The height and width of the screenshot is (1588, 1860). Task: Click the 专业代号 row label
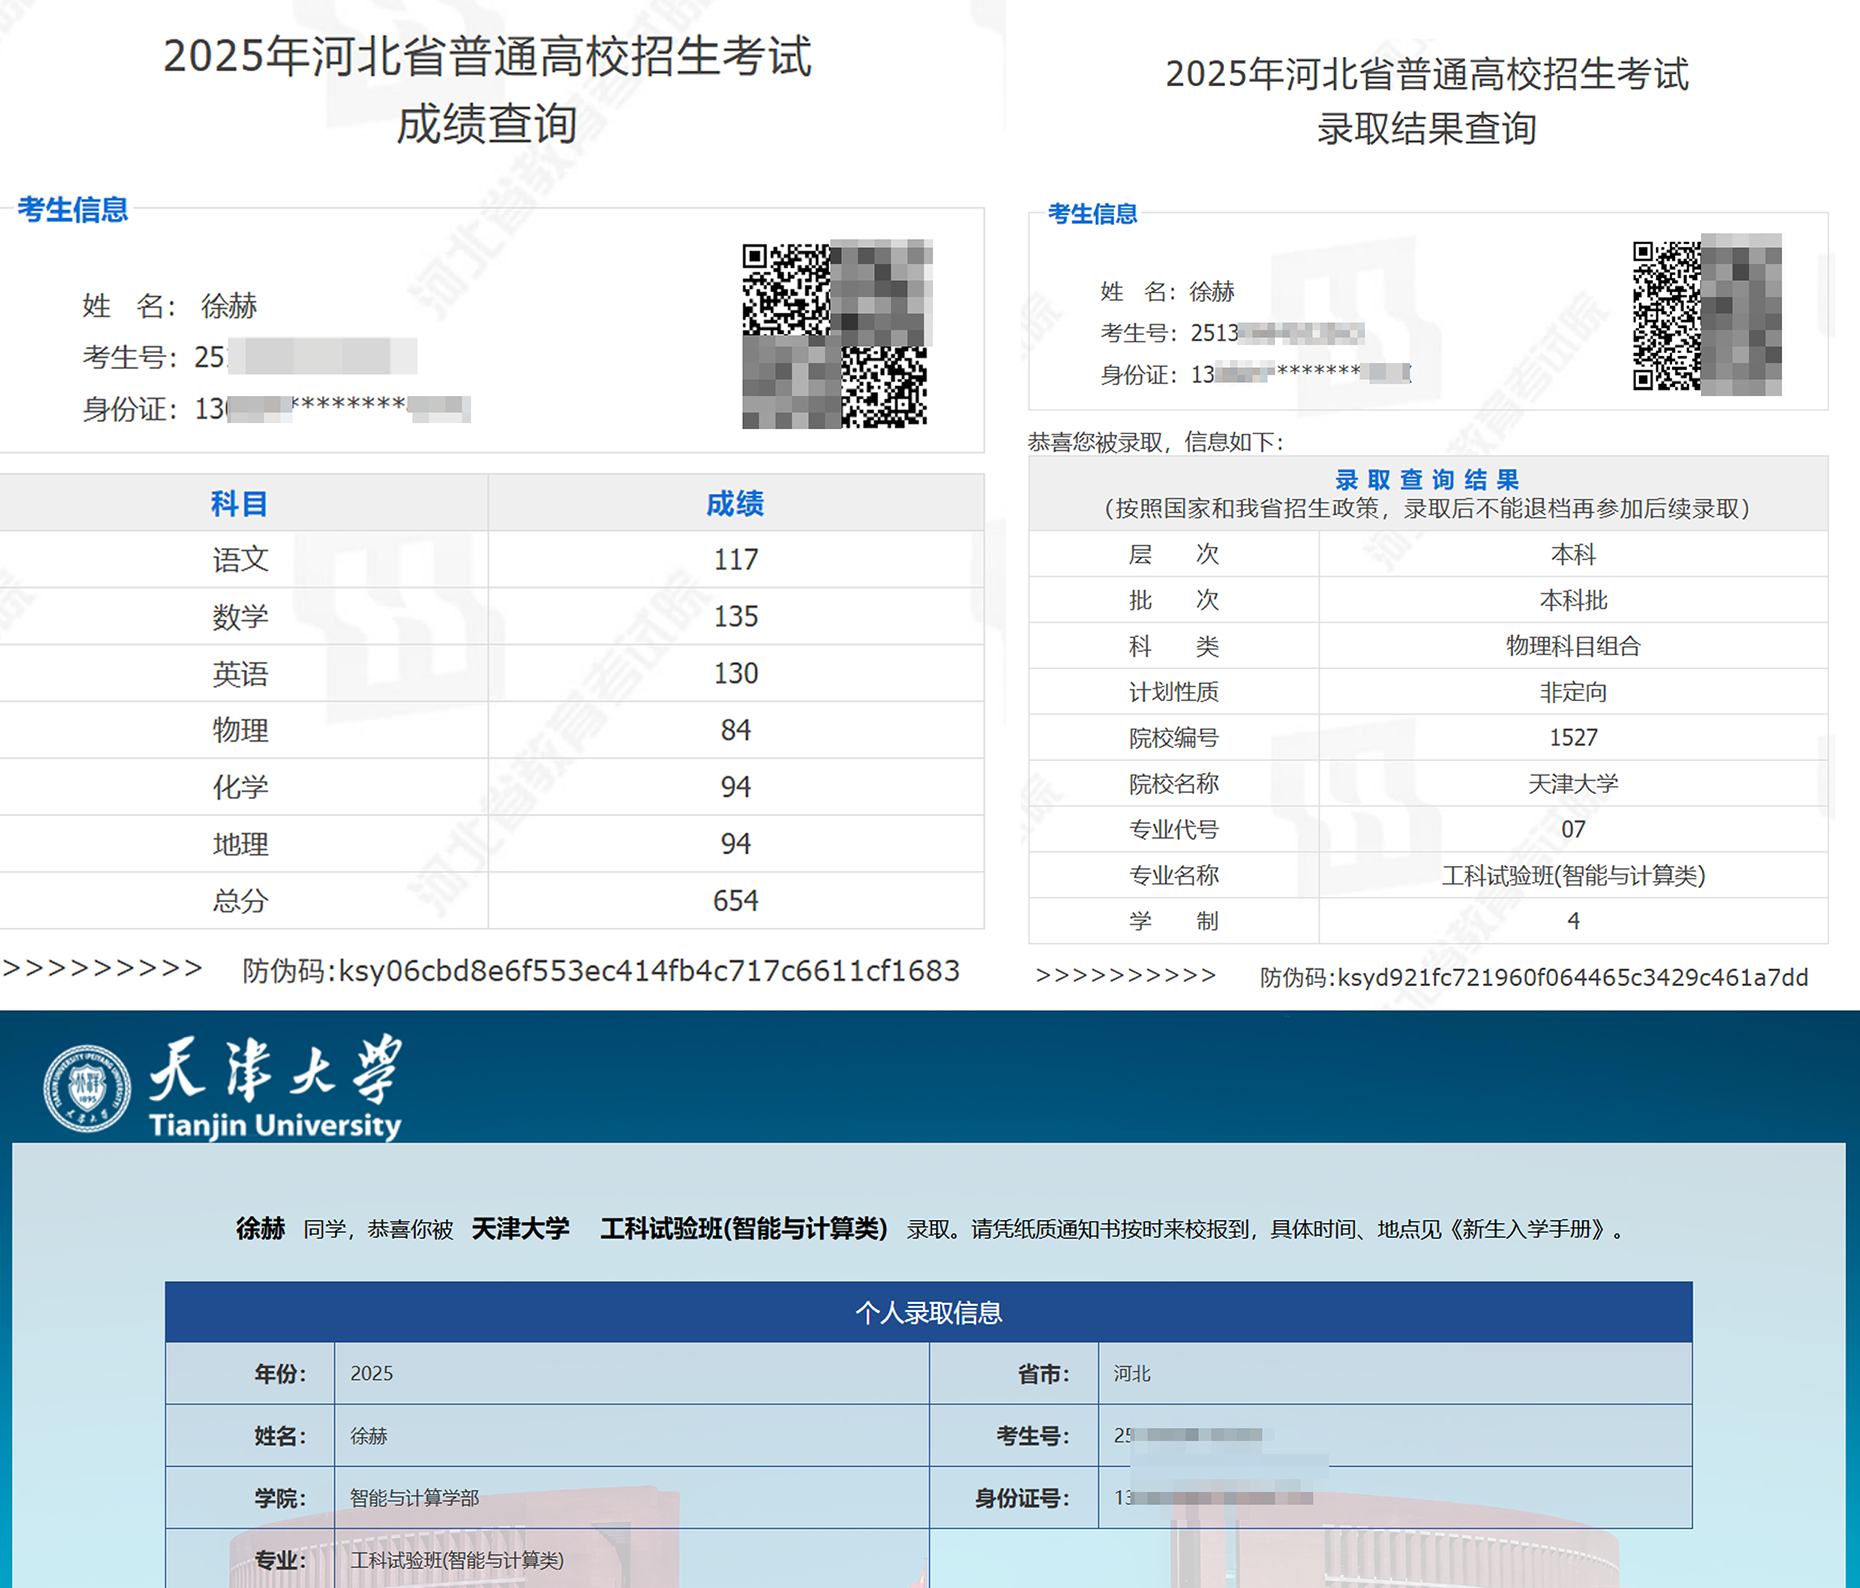1174,829
